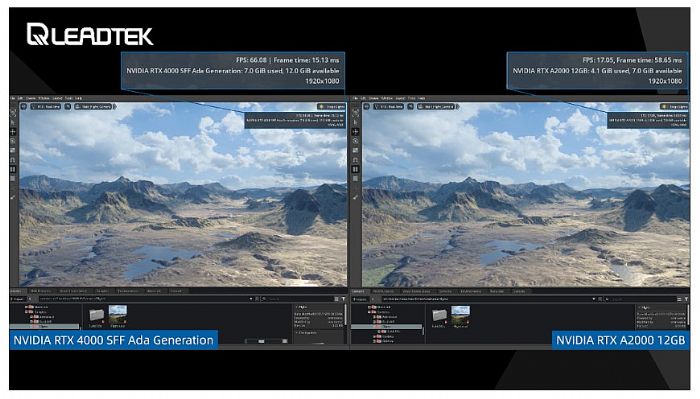The image size is (700, 399).
Task: Click the Search field in left content browser
Action: 297,299
